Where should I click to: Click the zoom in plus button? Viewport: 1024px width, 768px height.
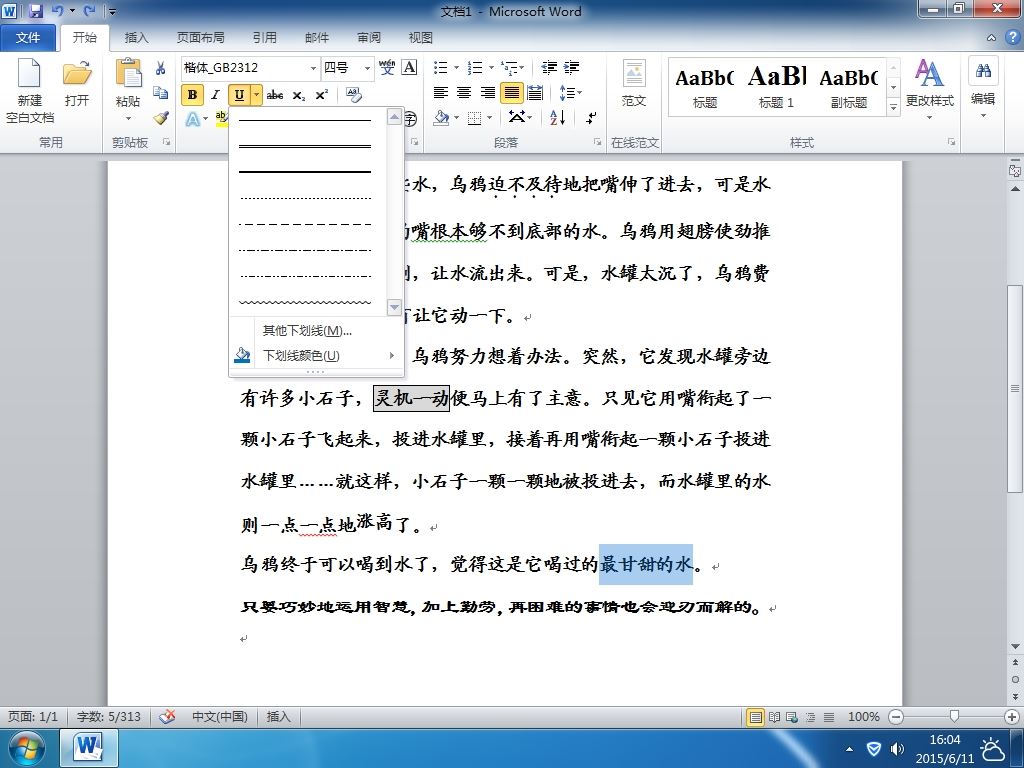tap(1012, 717)
